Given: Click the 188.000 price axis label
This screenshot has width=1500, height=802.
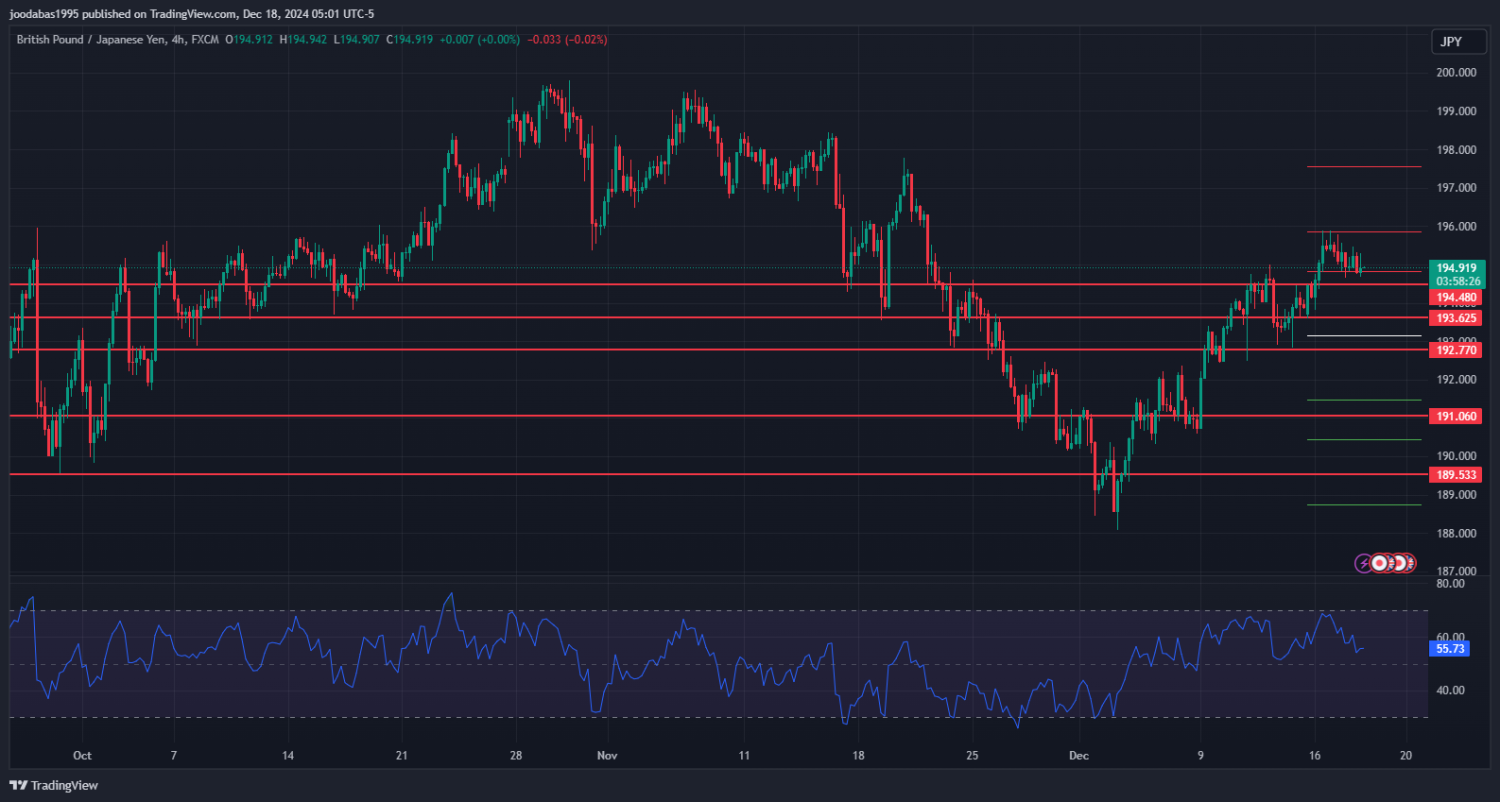Looking at the screenshot, I should 1457,534.
